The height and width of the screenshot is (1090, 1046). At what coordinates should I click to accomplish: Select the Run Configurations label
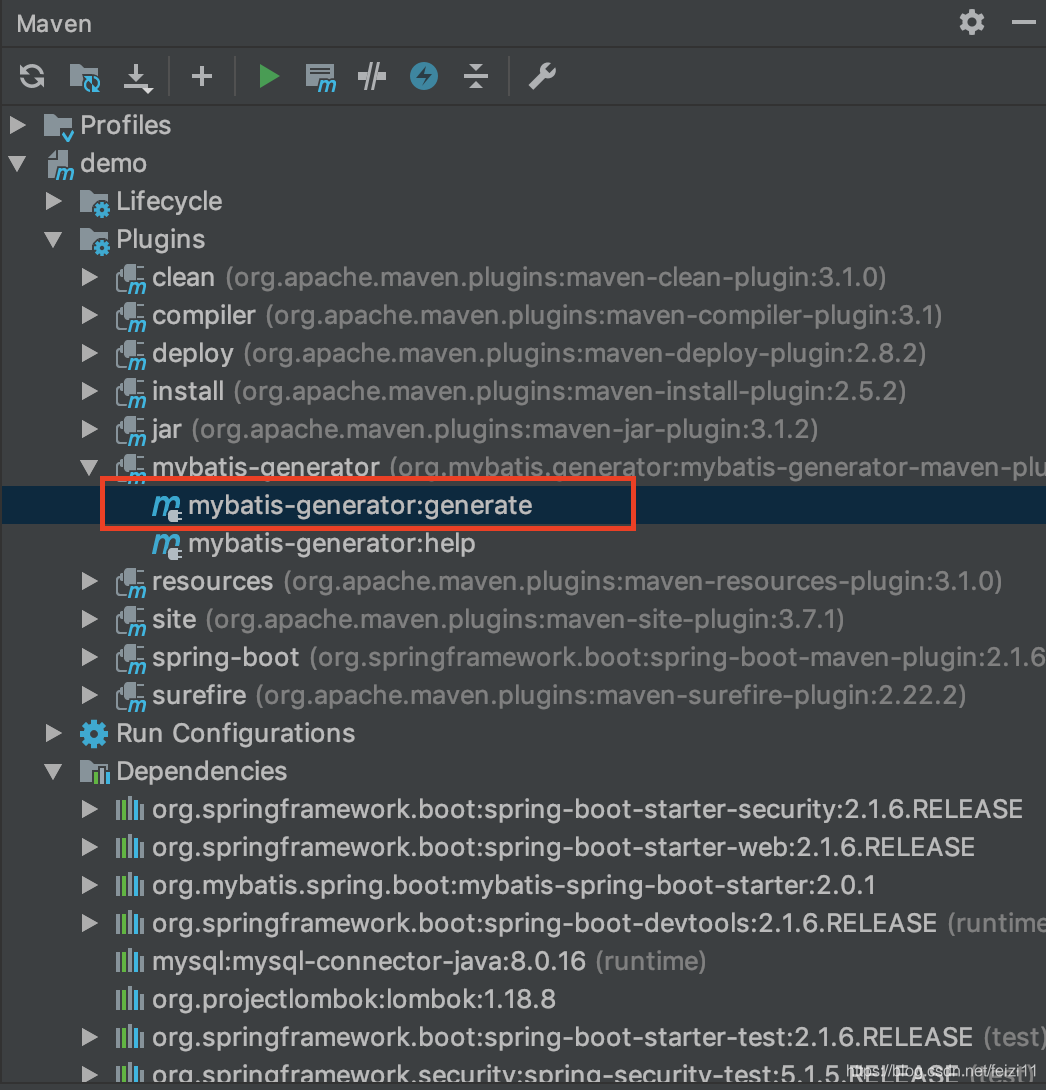(236, 733)
